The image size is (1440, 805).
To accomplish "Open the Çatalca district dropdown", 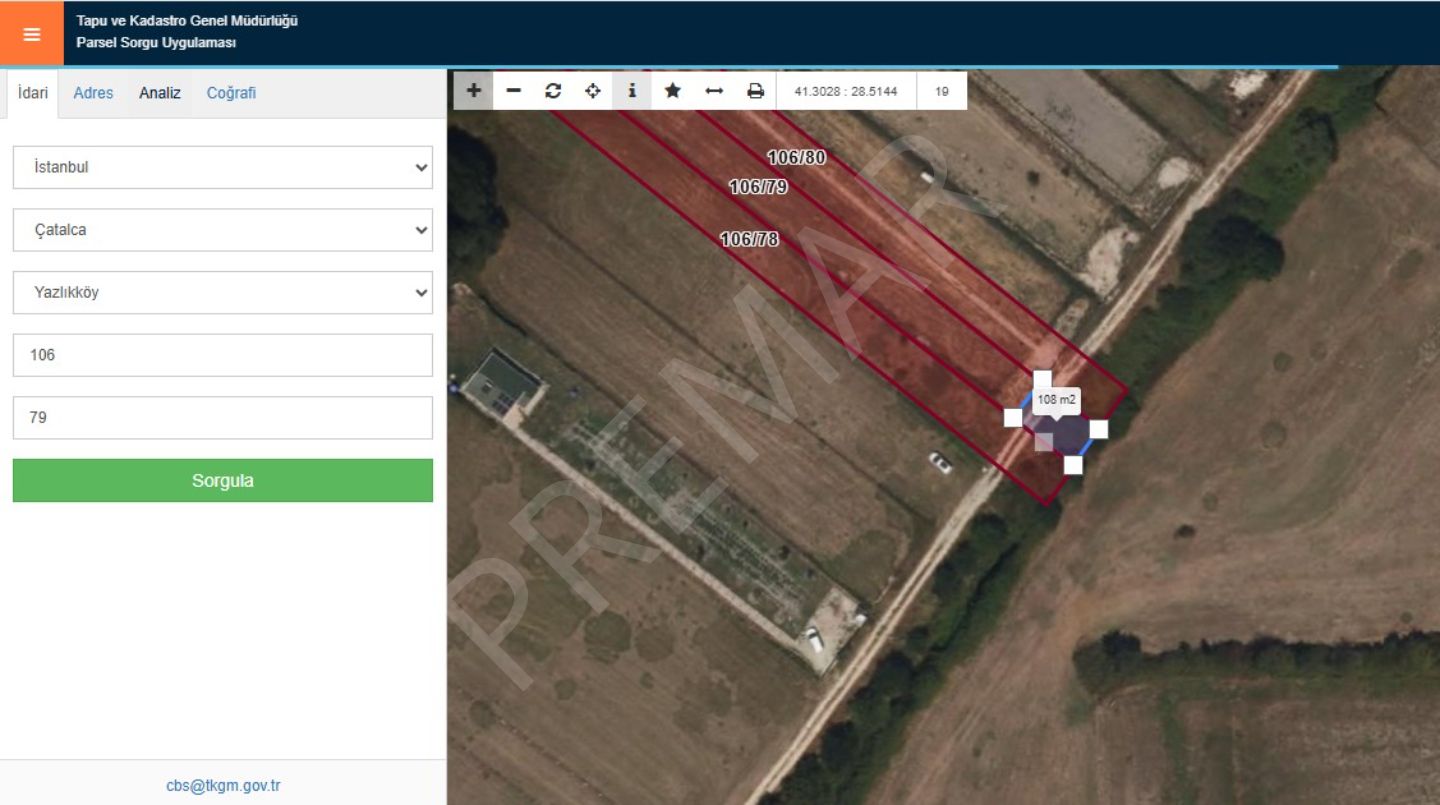I will pos(222,230).
